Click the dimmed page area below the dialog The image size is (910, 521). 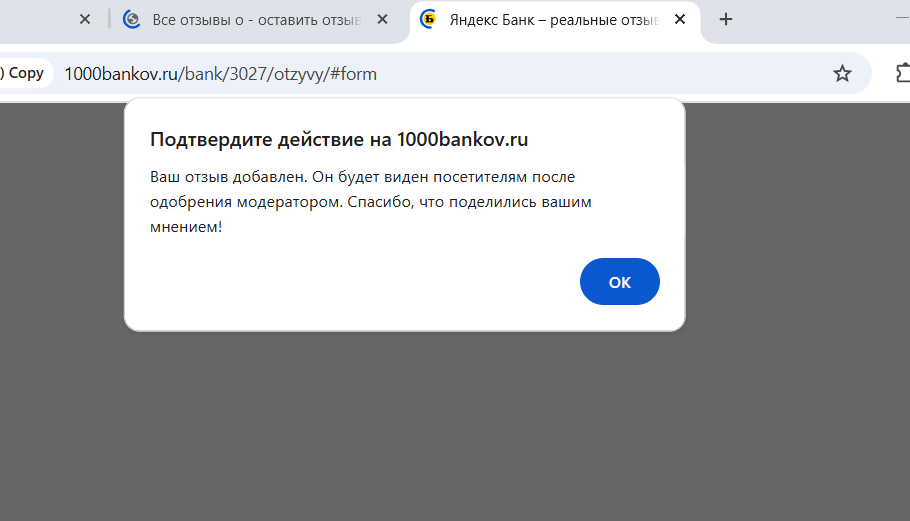tap(450, 430)
